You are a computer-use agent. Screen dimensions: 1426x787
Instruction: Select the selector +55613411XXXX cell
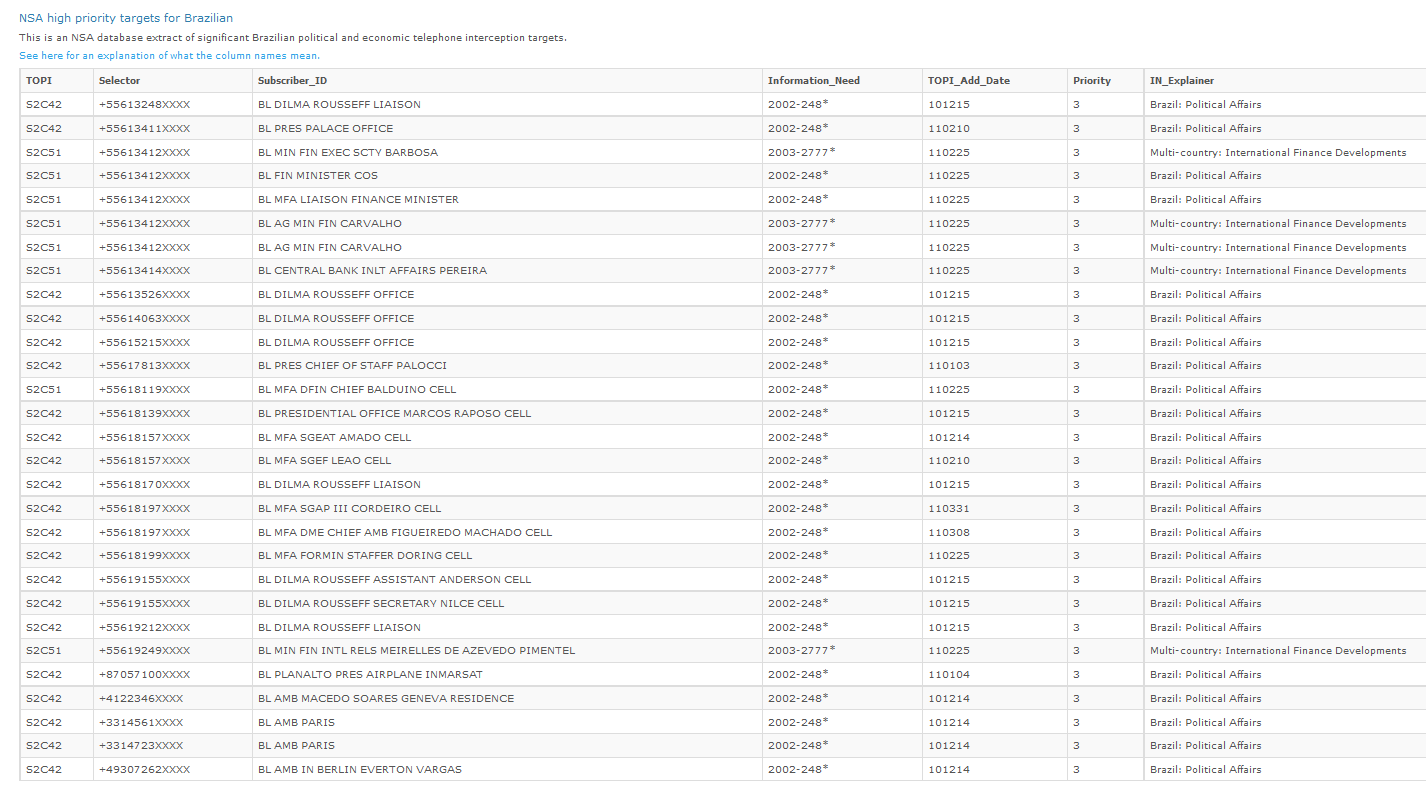(171, 128)
